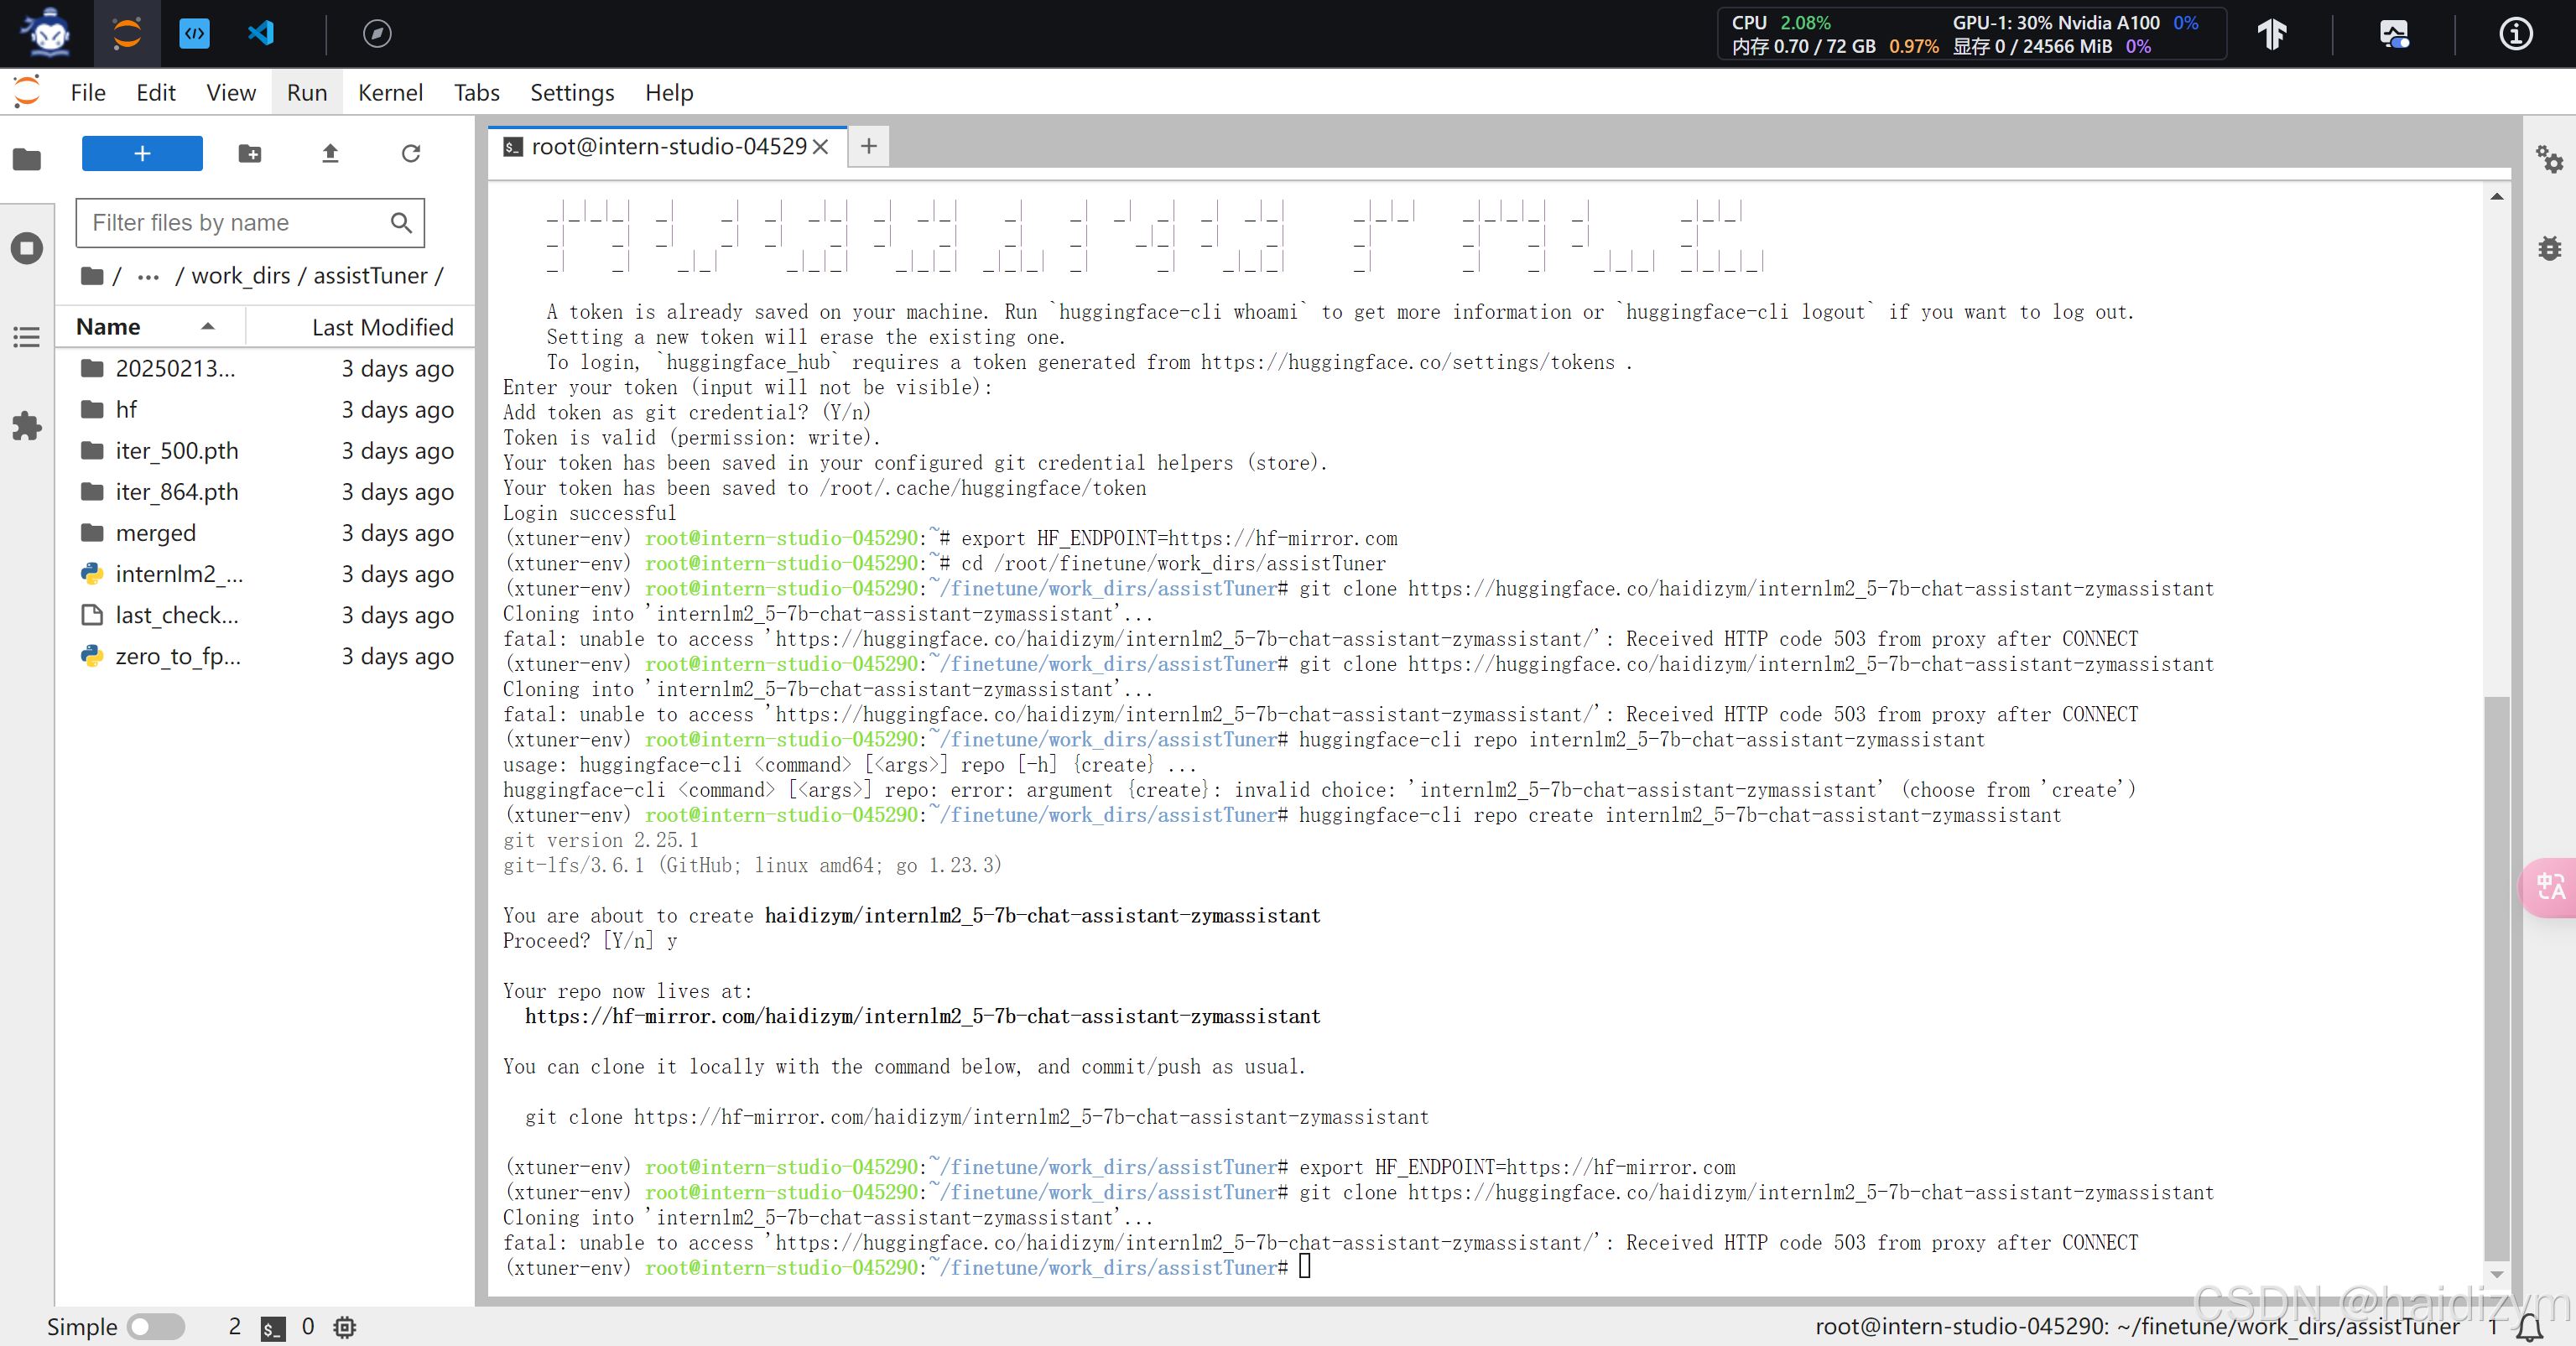
Task: Open running terminals and kernels panel
Action: point(27,247)
